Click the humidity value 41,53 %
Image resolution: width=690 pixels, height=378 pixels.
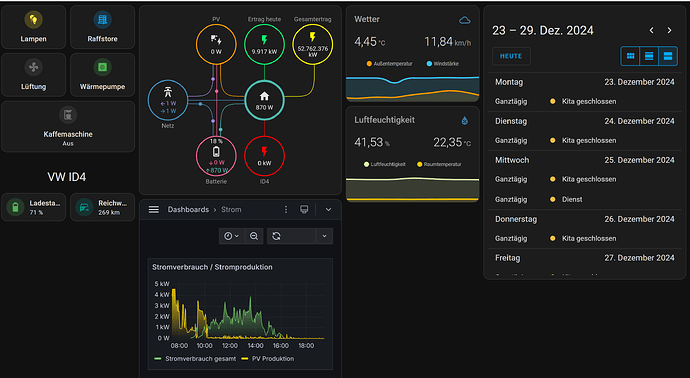tap(372, 143)
